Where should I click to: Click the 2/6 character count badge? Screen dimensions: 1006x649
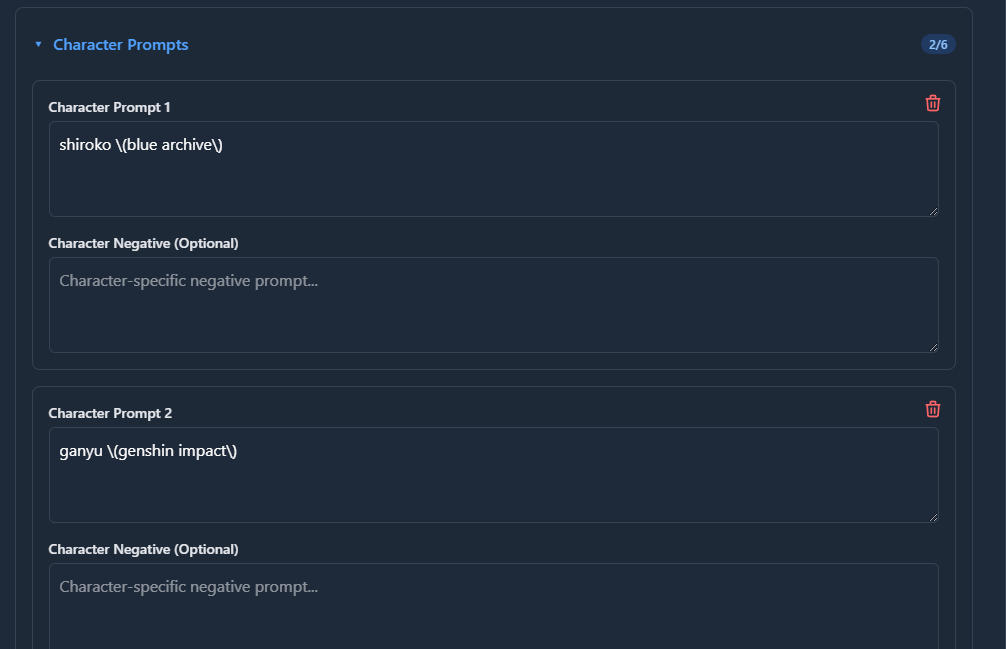tap(938, 44)
